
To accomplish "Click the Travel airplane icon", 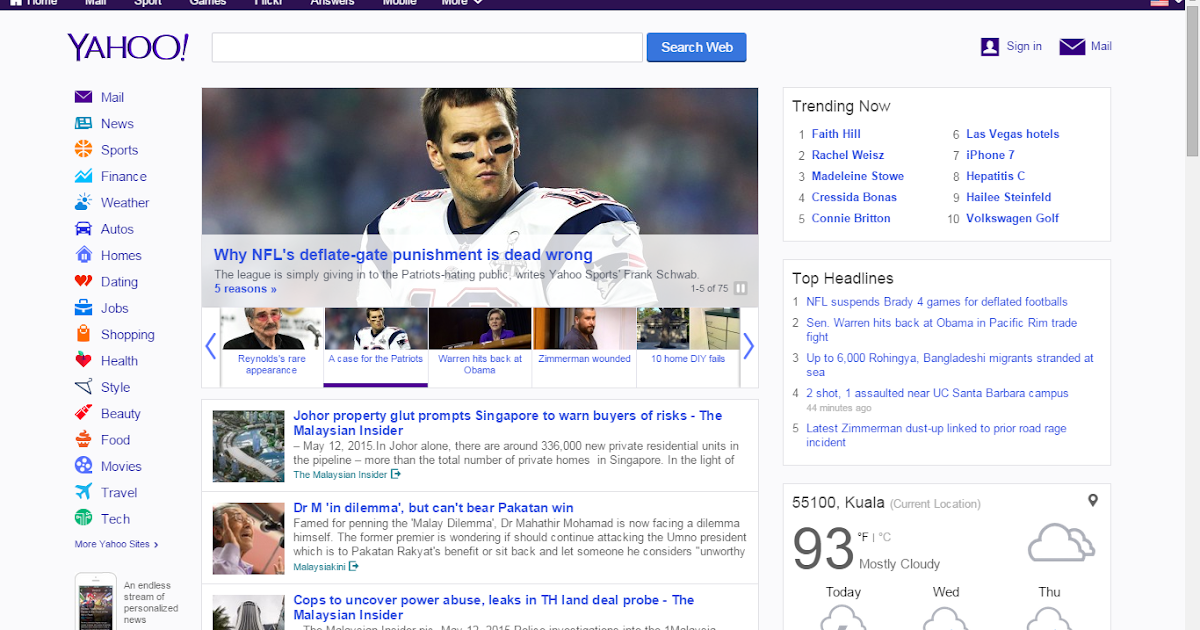I will [x=83, y=492].
